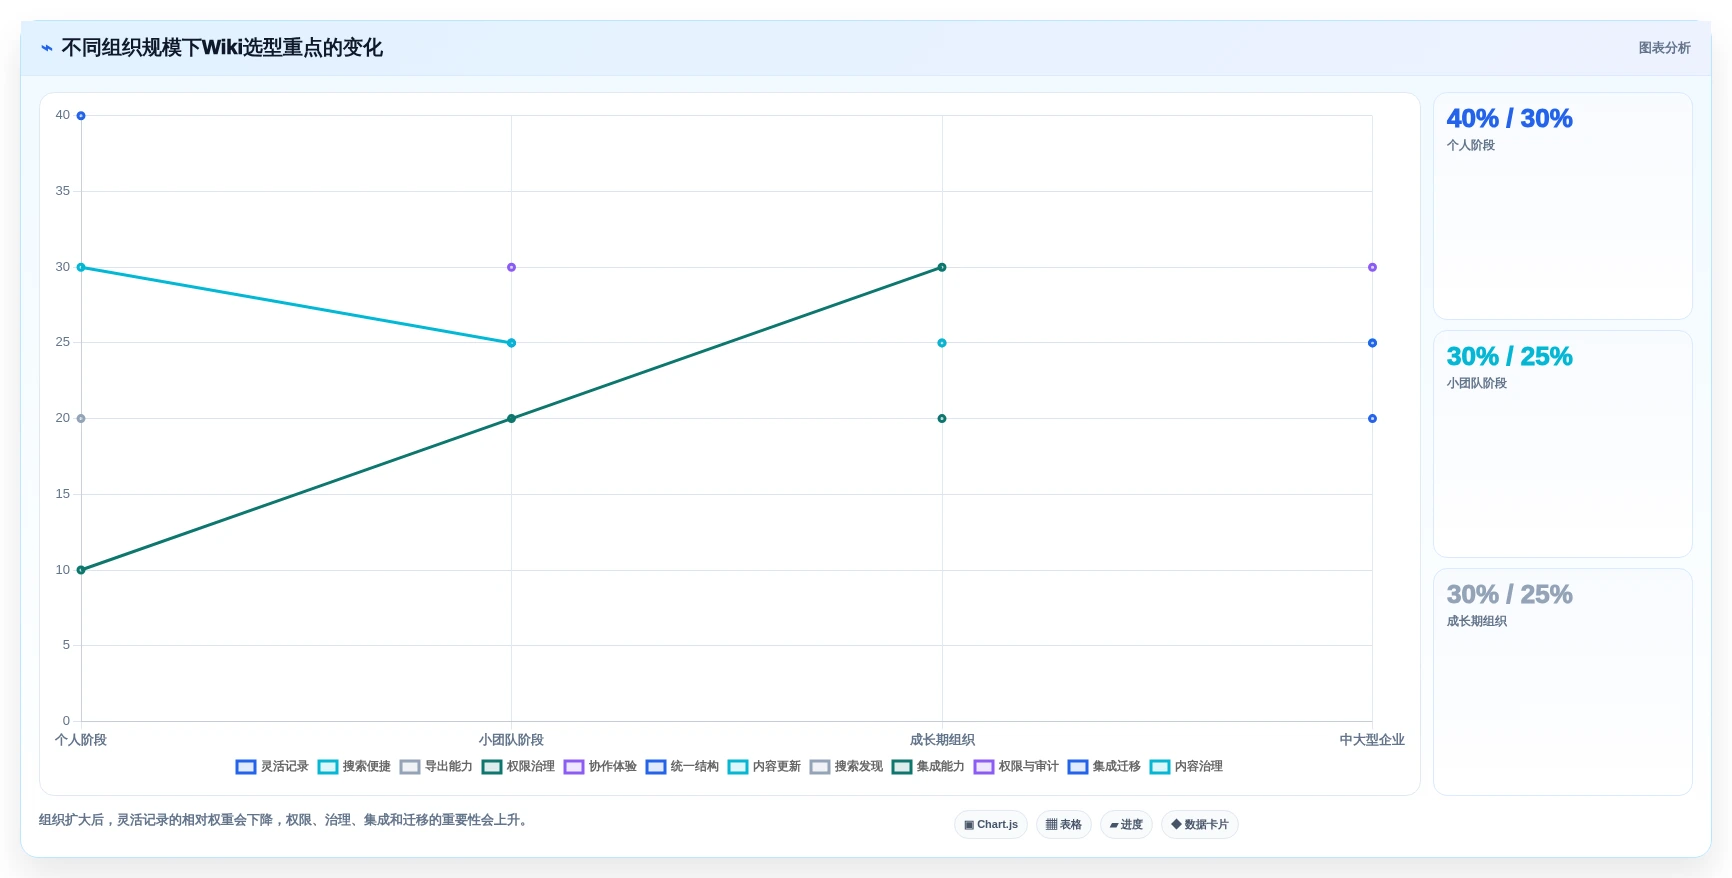This screenshot has height=878, width=1732.
Task: Toggle the 内容治理 legend series
Action: pos(1186,767)
